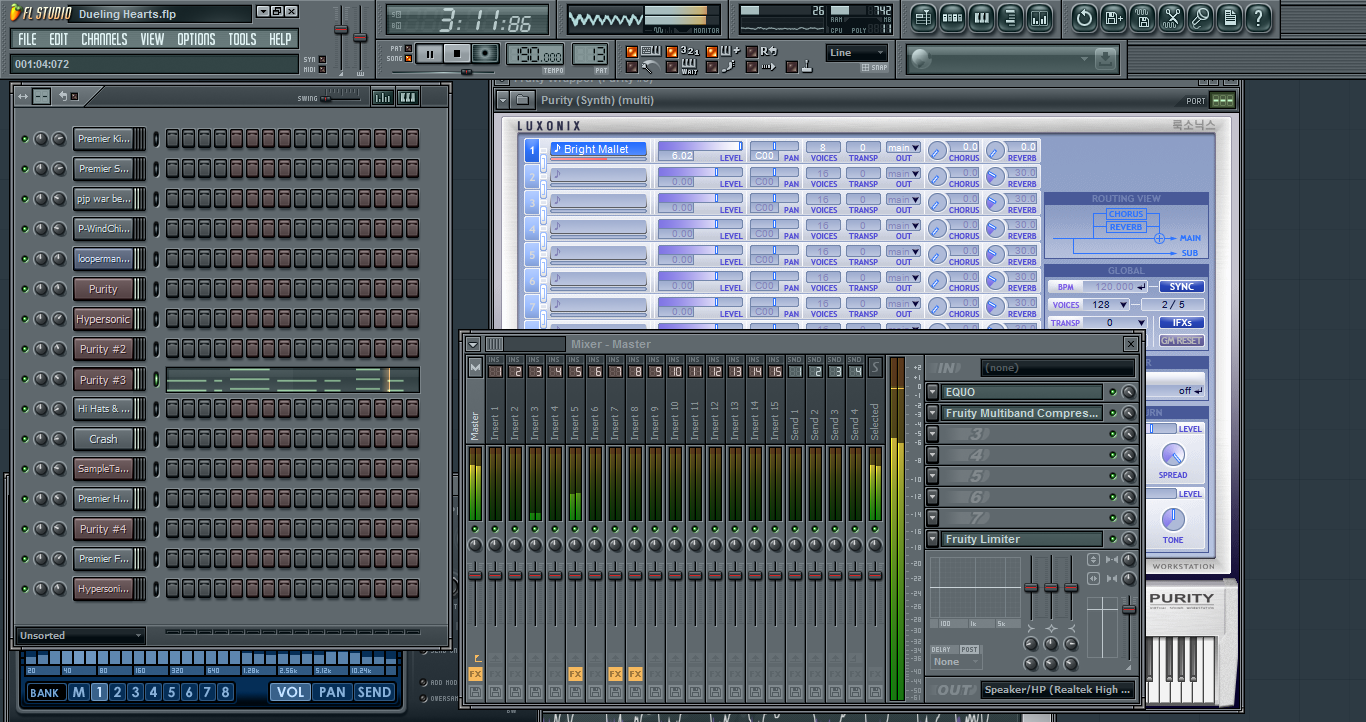Open Fruity Multiband Compressor slot arrow
This screenshot has width=1366, height=722.
932,413
